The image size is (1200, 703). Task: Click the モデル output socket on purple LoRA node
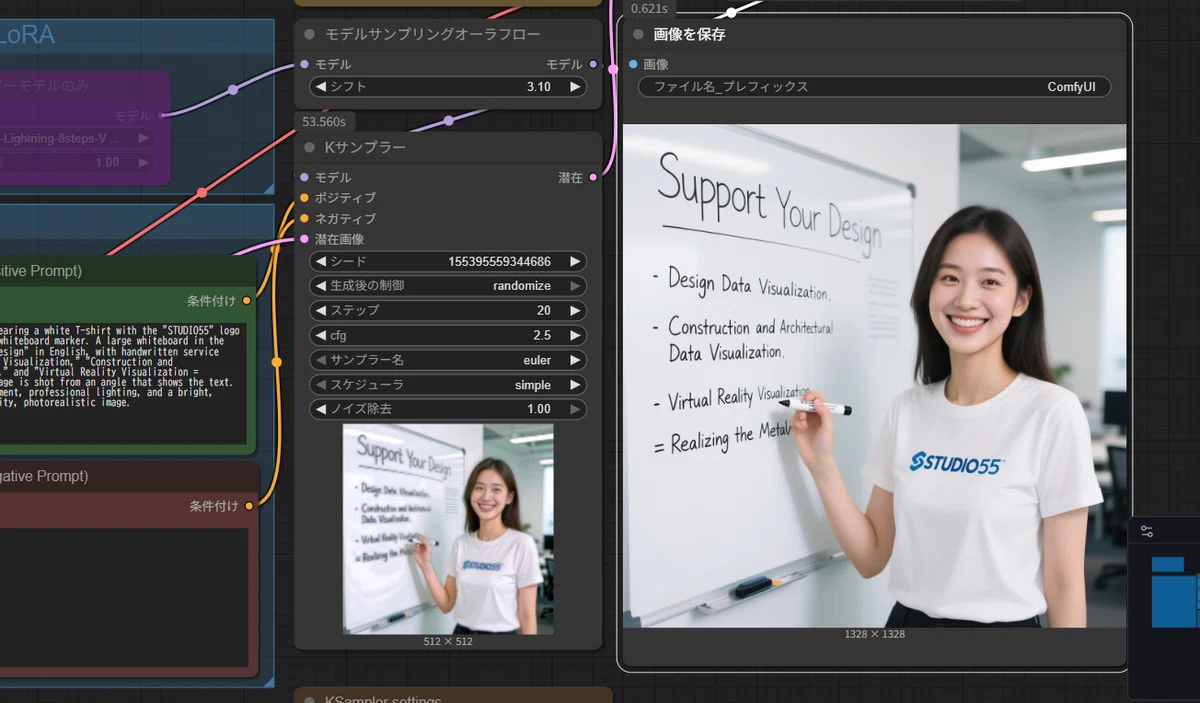(161, 116)
